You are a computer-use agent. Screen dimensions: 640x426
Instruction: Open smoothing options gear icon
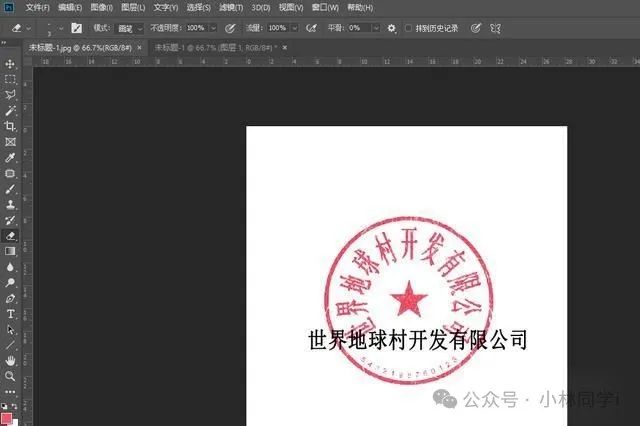391,28
